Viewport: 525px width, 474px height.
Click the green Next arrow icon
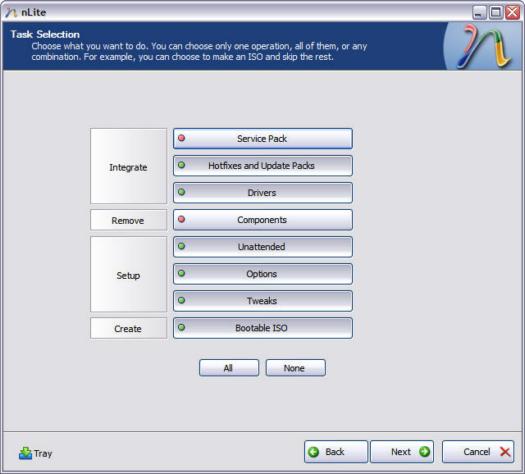pyautogui.click(x=424, y=452)
